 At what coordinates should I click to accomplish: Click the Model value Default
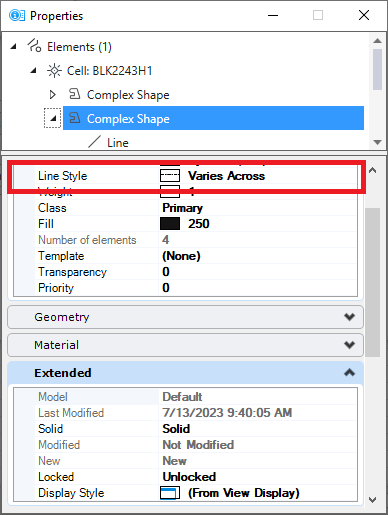tap(182, 397)
